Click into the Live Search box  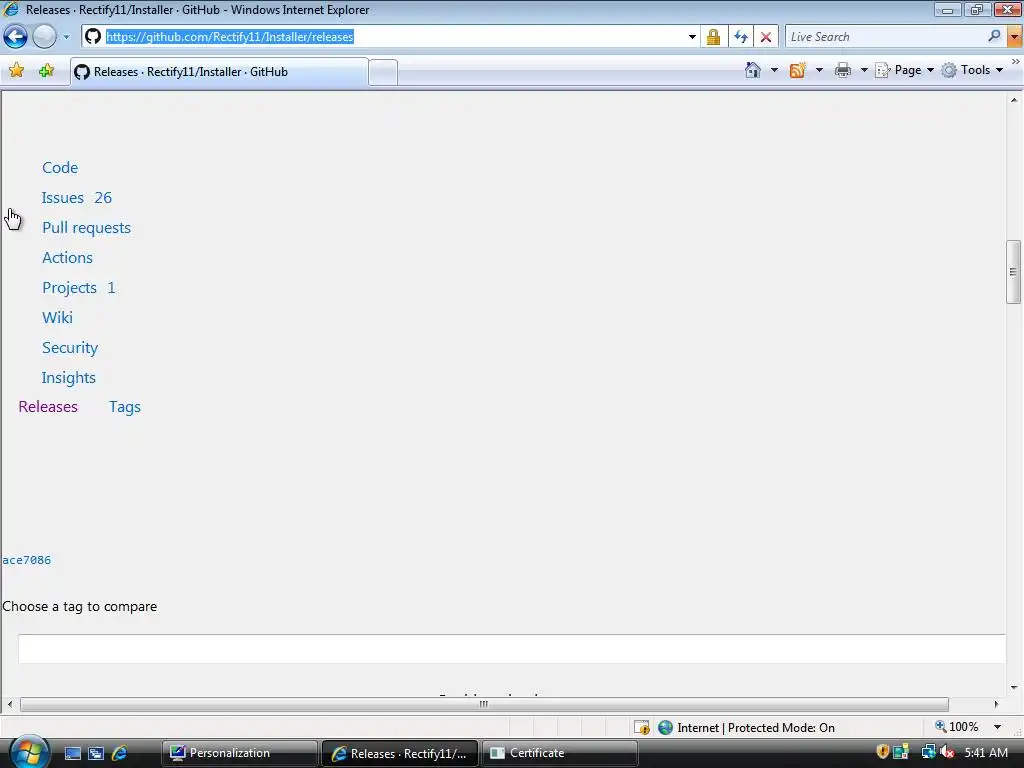coord(885,37)
